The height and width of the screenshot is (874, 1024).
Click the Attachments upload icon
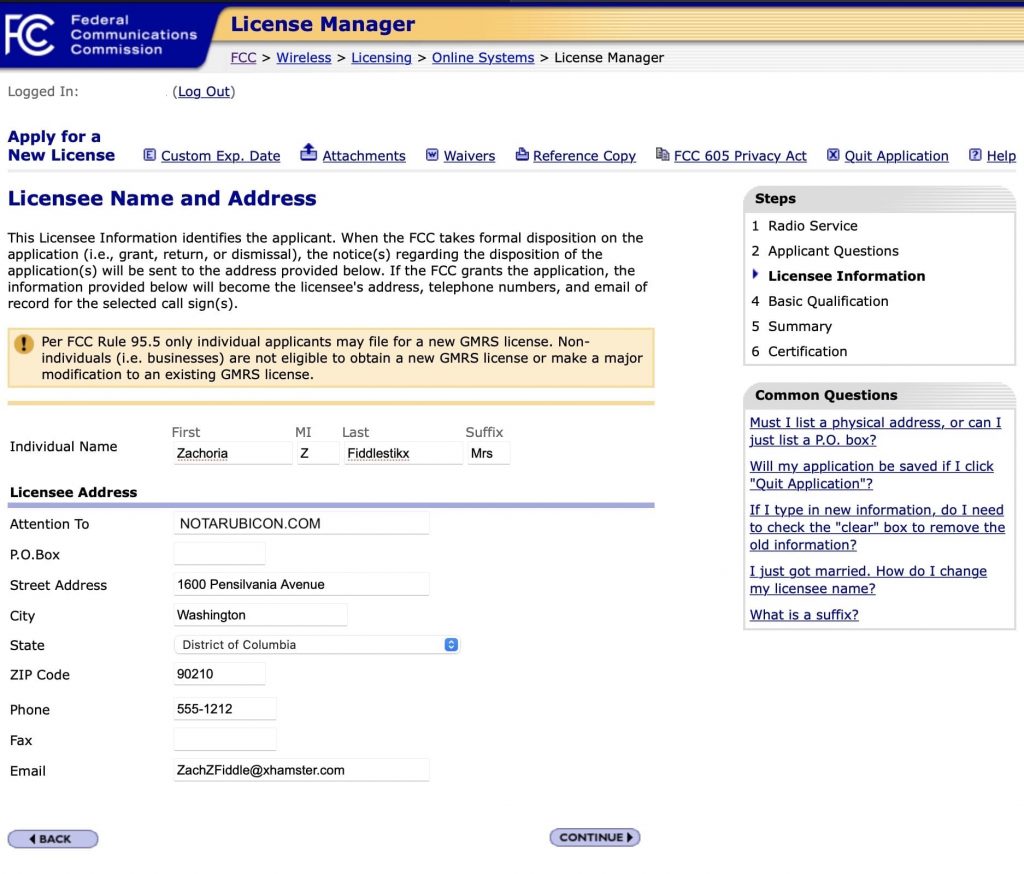click(308, 152)
